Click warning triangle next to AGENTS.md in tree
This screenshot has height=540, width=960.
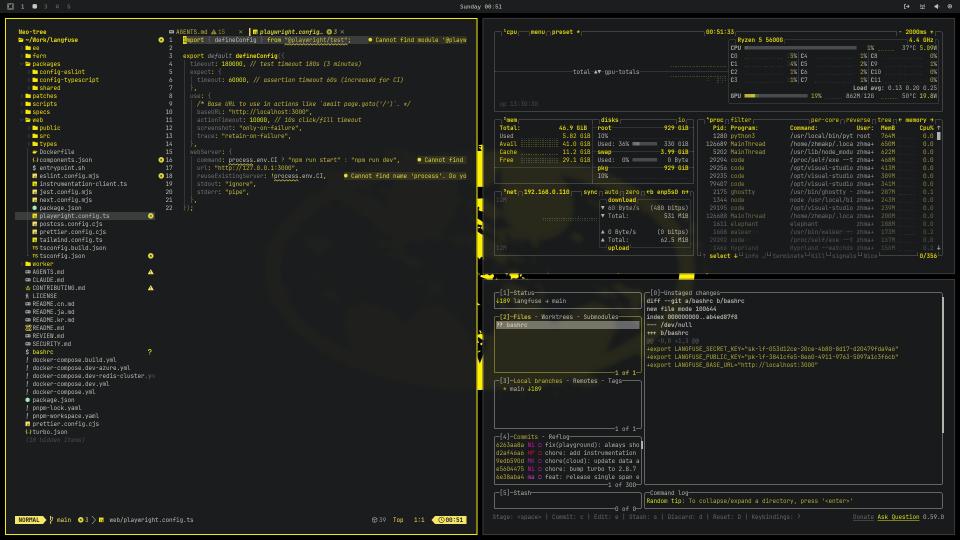click(151, 272)
